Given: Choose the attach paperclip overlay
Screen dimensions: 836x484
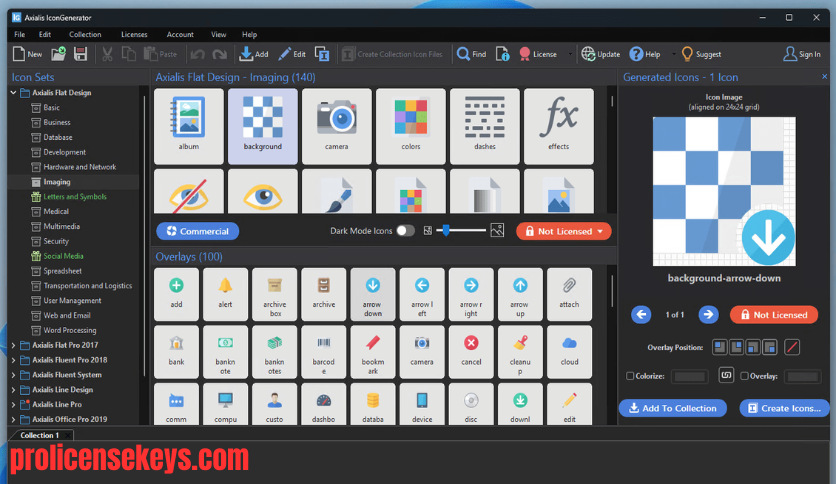Looking at the screenshot, I should pyautogui.click(x=569, y=294).
